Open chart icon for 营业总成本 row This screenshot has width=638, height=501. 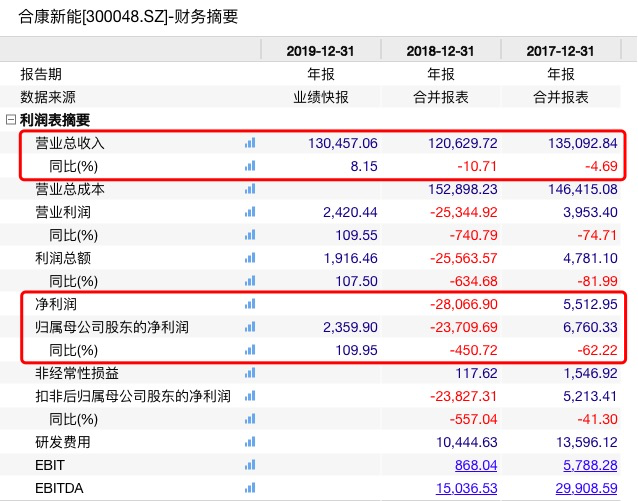[x=250, y=189]
